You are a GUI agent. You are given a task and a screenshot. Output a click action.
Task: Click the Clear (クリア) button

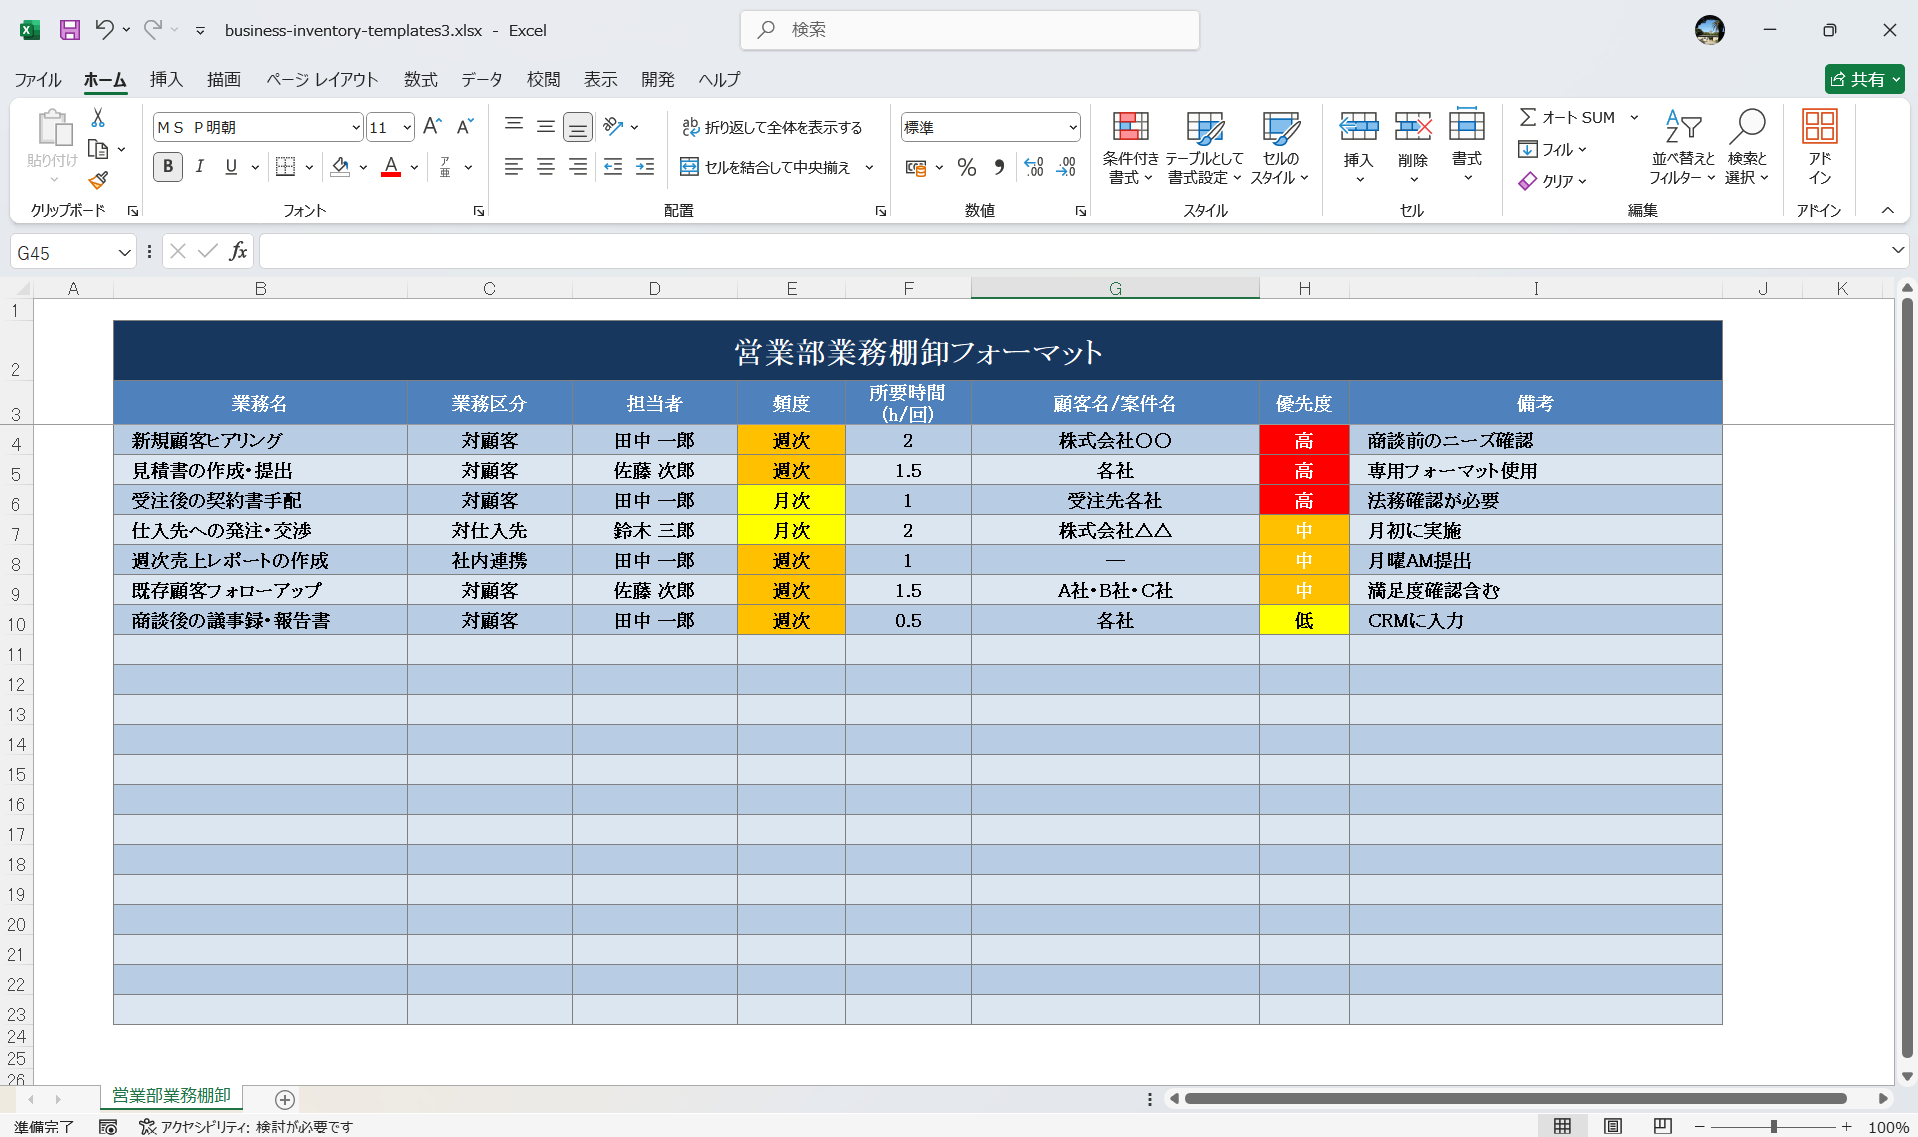pos(1552,180)
